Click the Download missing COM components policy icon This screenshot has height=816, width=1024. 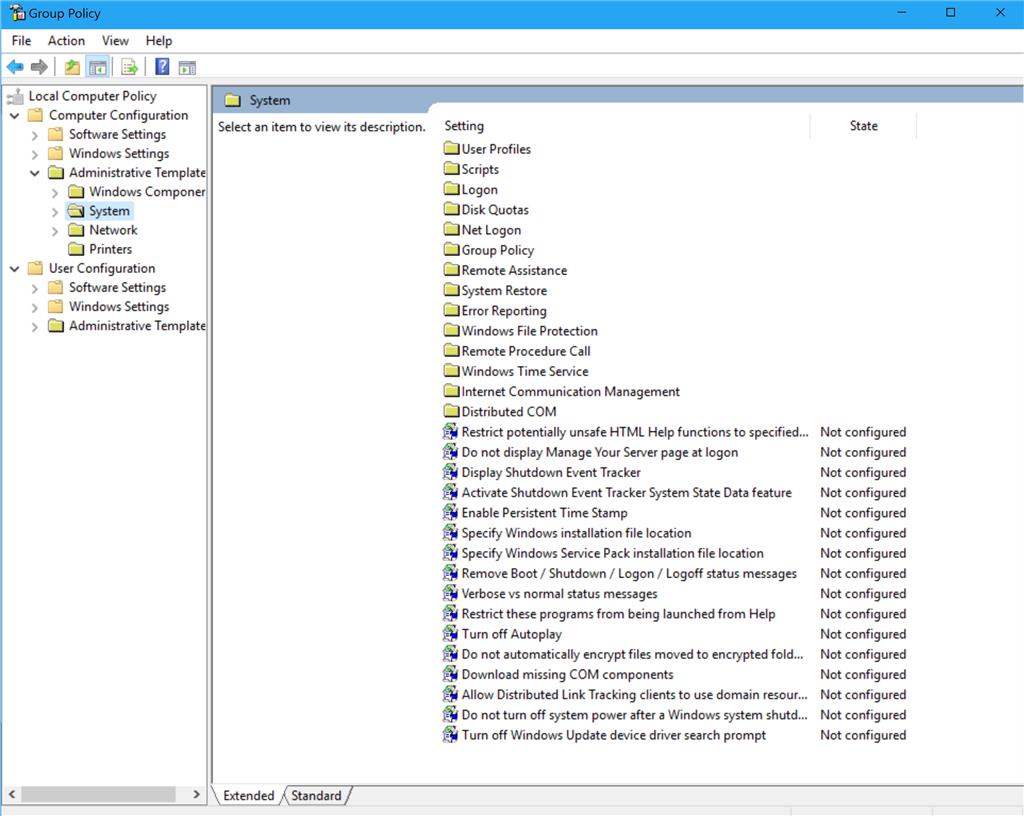click(x=451, y=674)
